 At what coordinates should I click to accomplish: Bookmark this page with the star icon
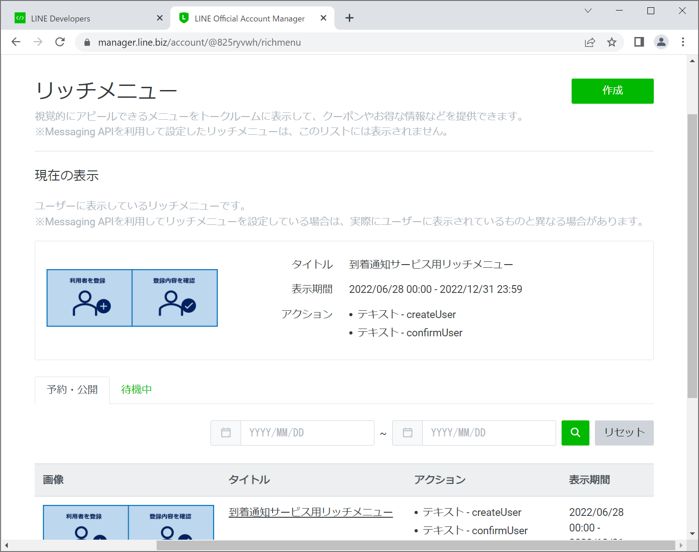tap(612, 42)
